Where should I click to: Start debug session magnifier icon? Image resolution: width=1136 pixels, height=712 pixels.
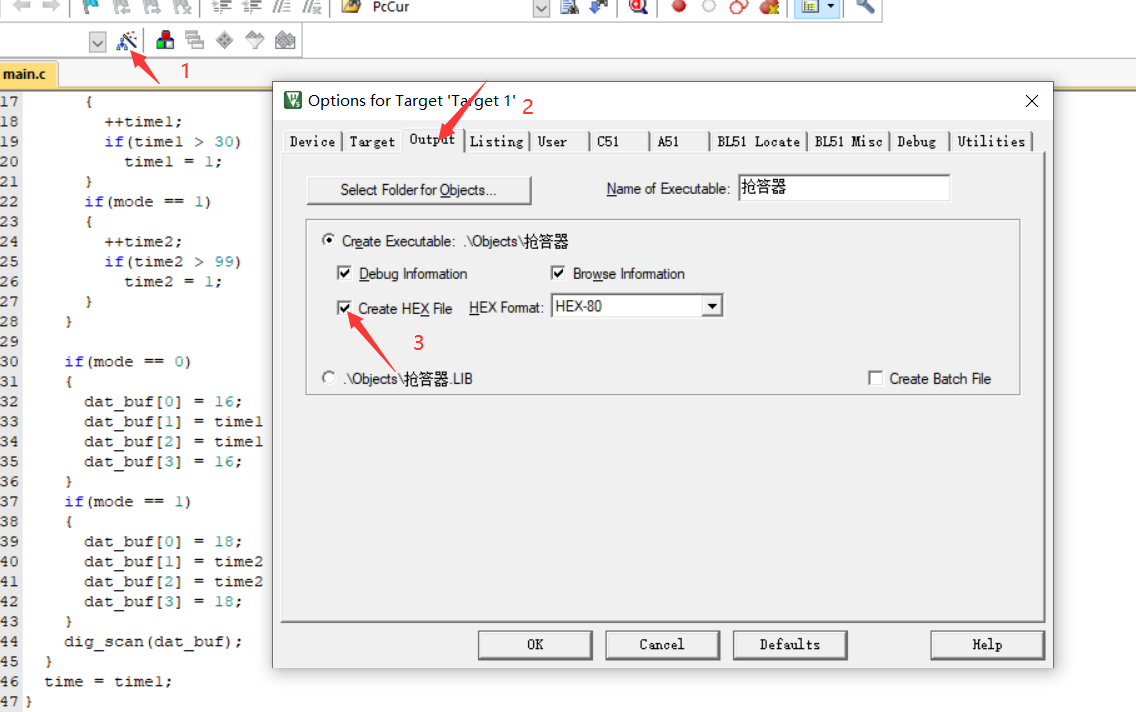[638, 6]
